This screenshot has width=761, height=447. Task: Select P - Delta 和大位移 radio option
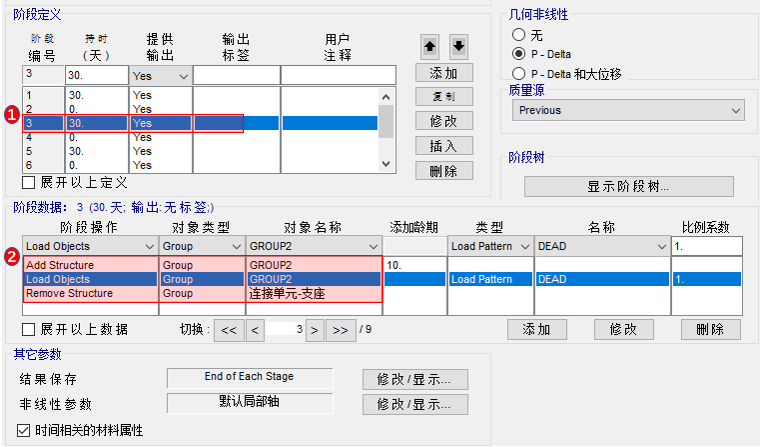(518, 73)
